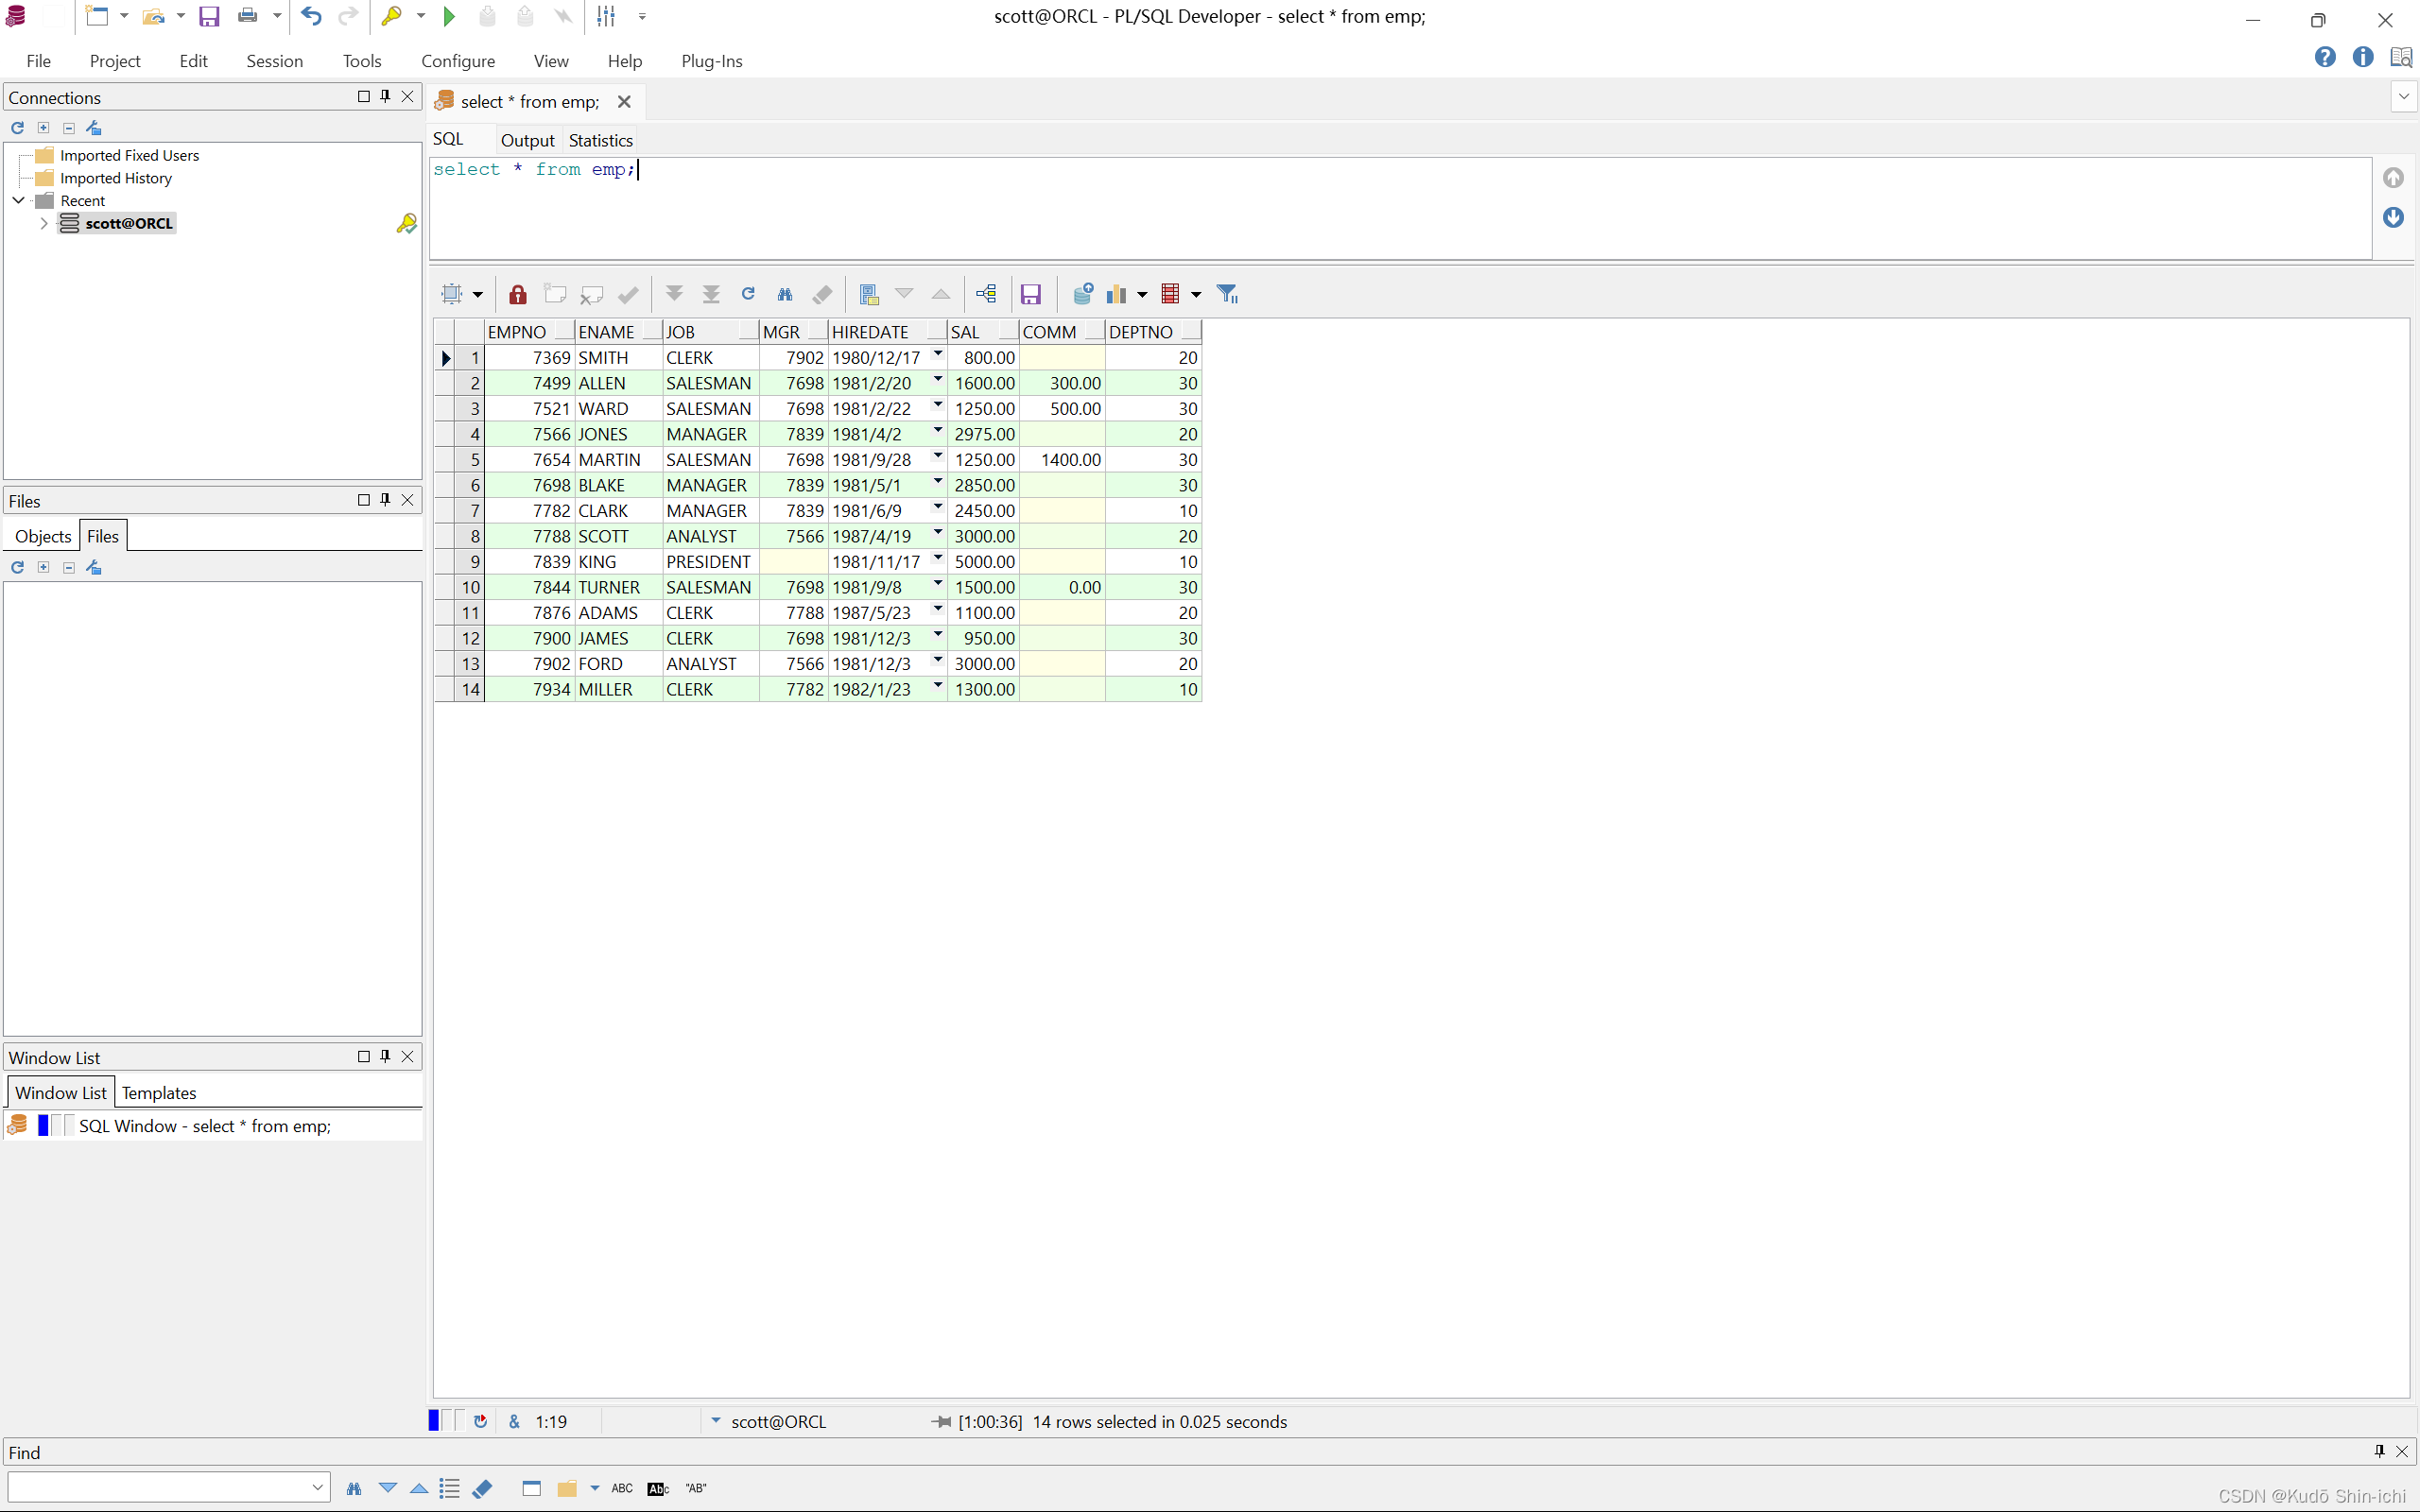Pin the Files panel
This screenshot has height=1512, width=2420.
click(x=385, y=500)
